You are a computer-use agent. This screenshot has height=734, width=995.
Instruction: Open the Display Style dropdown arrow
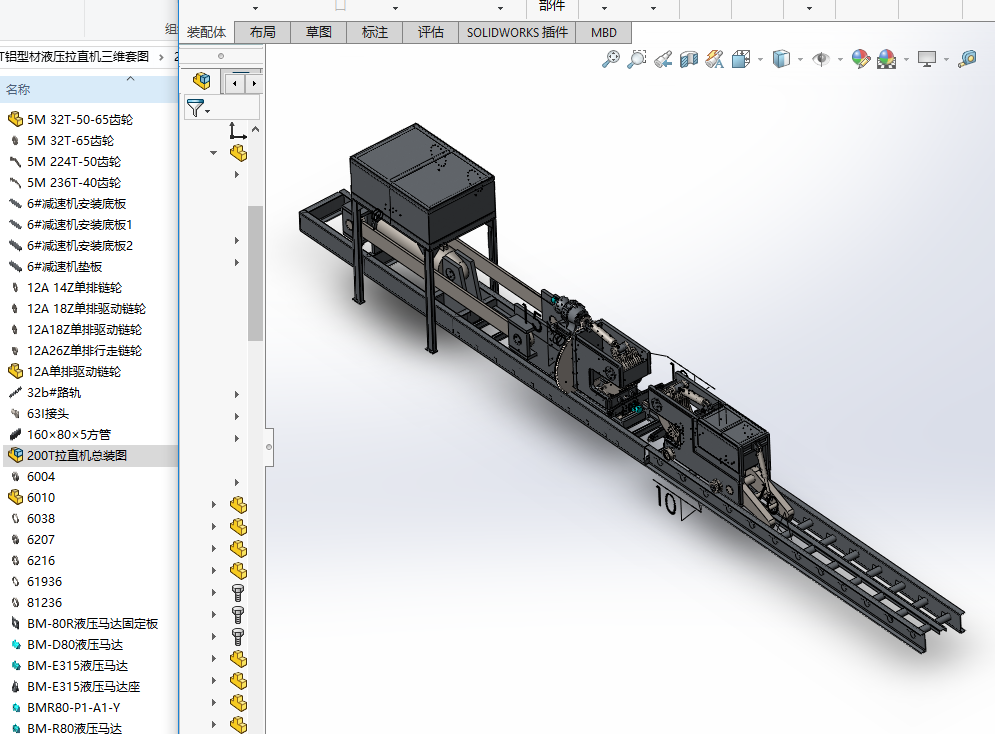(x=800, y=60)
